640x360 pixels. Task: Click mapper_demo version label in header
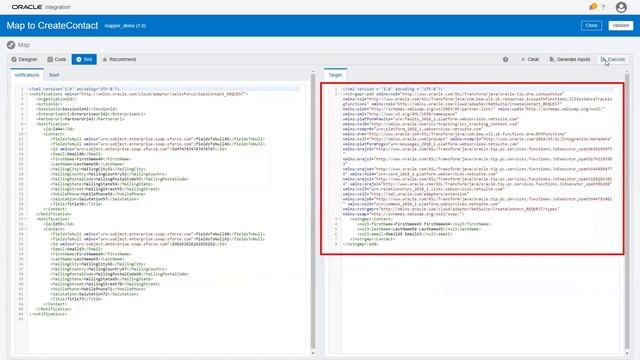click(x=125, y=26)
